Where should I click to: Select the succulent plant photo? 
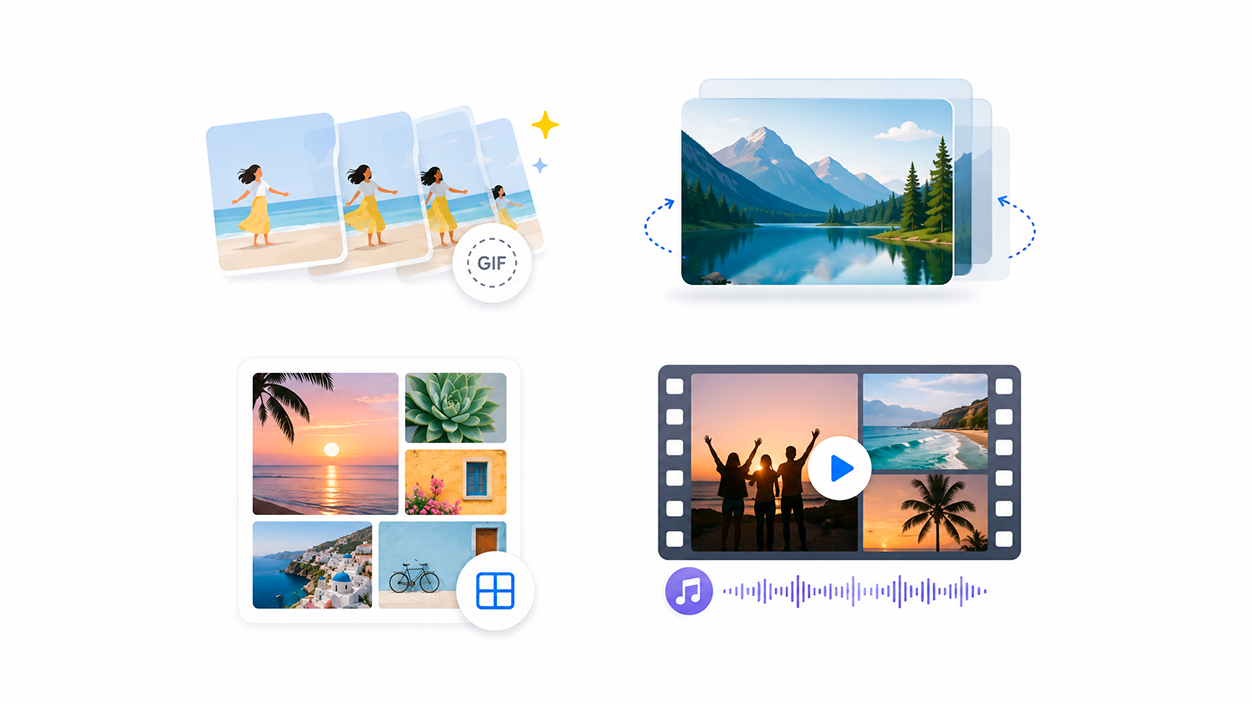[x=455, y=408]
